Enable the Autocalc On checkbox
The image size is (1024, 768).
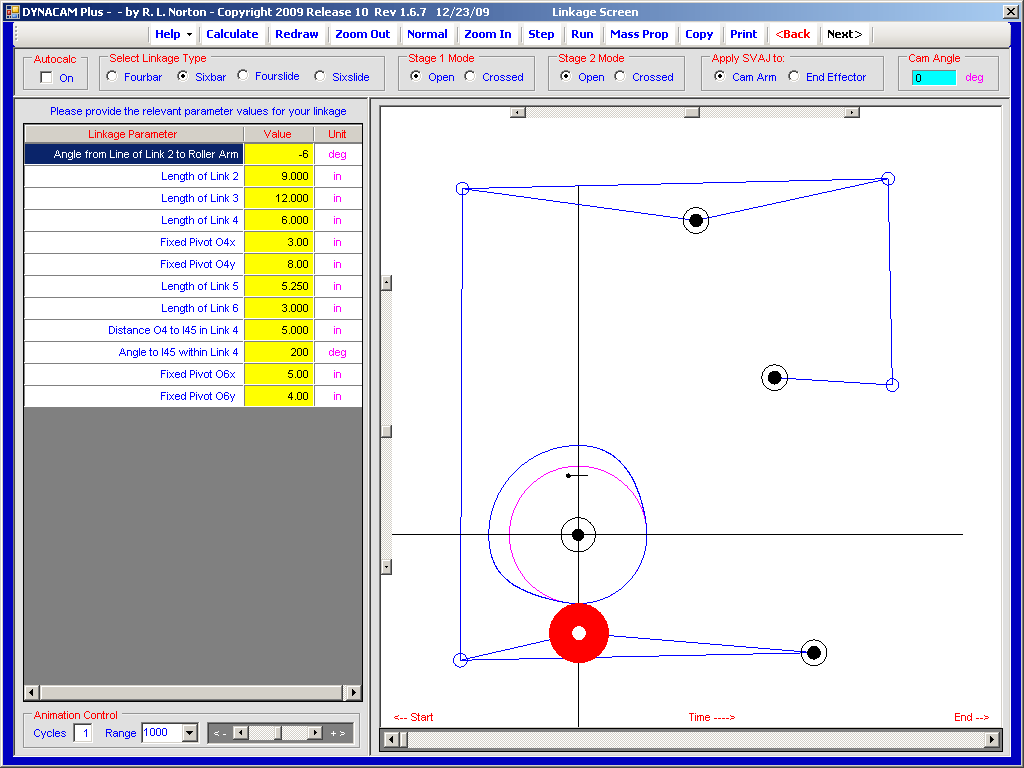pyautogui.click(x=46, y=78)
